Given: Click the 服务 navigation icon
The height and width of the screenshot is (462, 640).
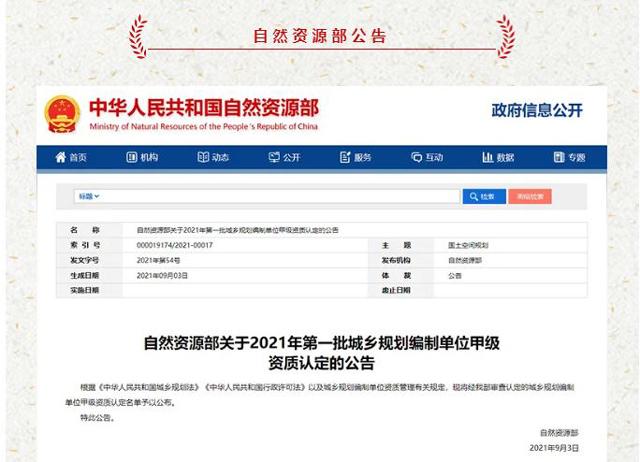Looking at the screenshot, I should point(345,158).
